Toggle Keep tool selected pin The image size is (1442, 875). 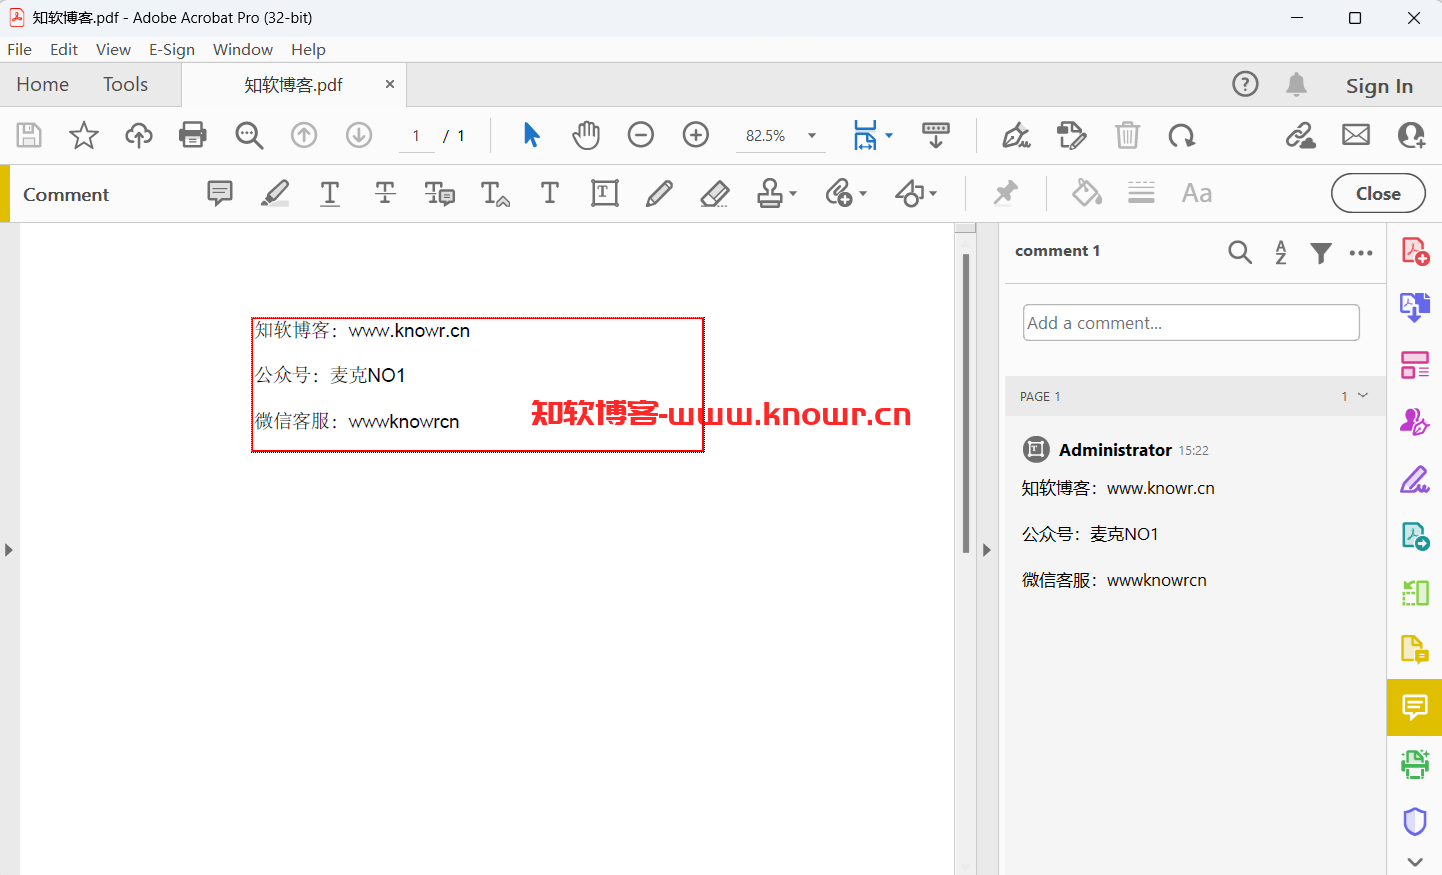pos(1006,192)
